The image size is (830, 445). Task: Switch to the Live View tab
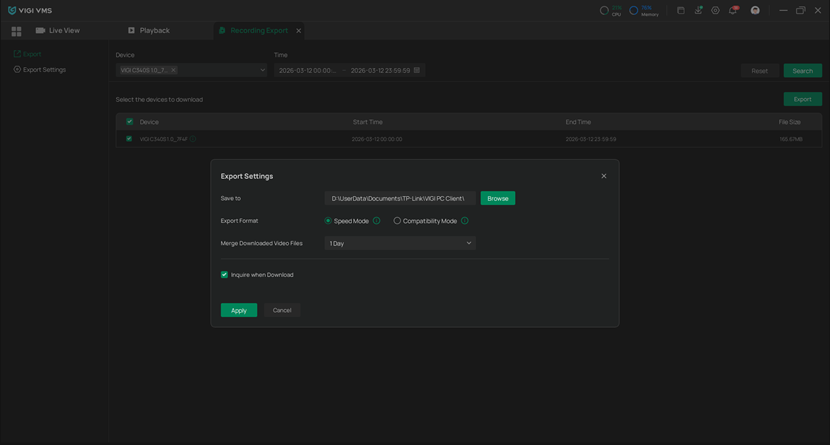click(58, 31)
